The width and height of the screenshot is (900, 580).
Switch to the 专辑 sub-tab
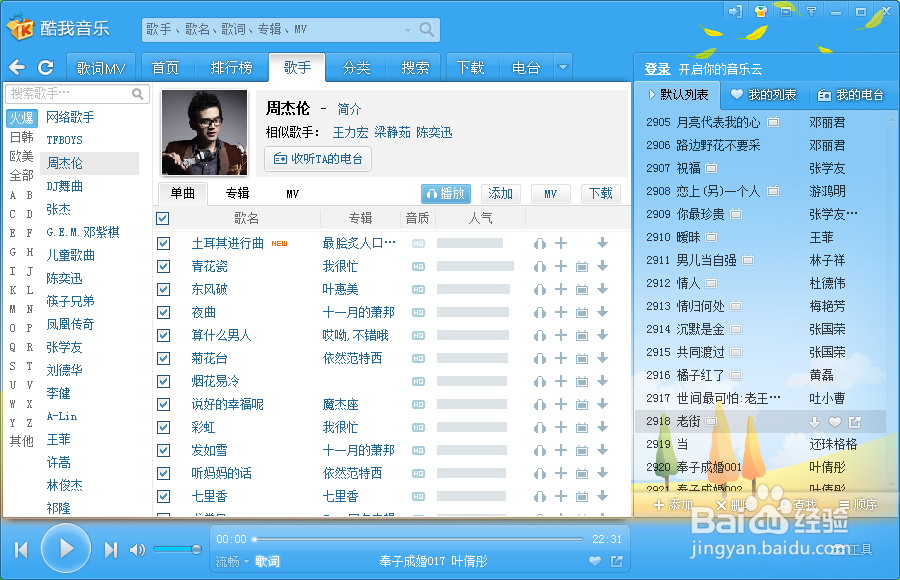[237, 194]
